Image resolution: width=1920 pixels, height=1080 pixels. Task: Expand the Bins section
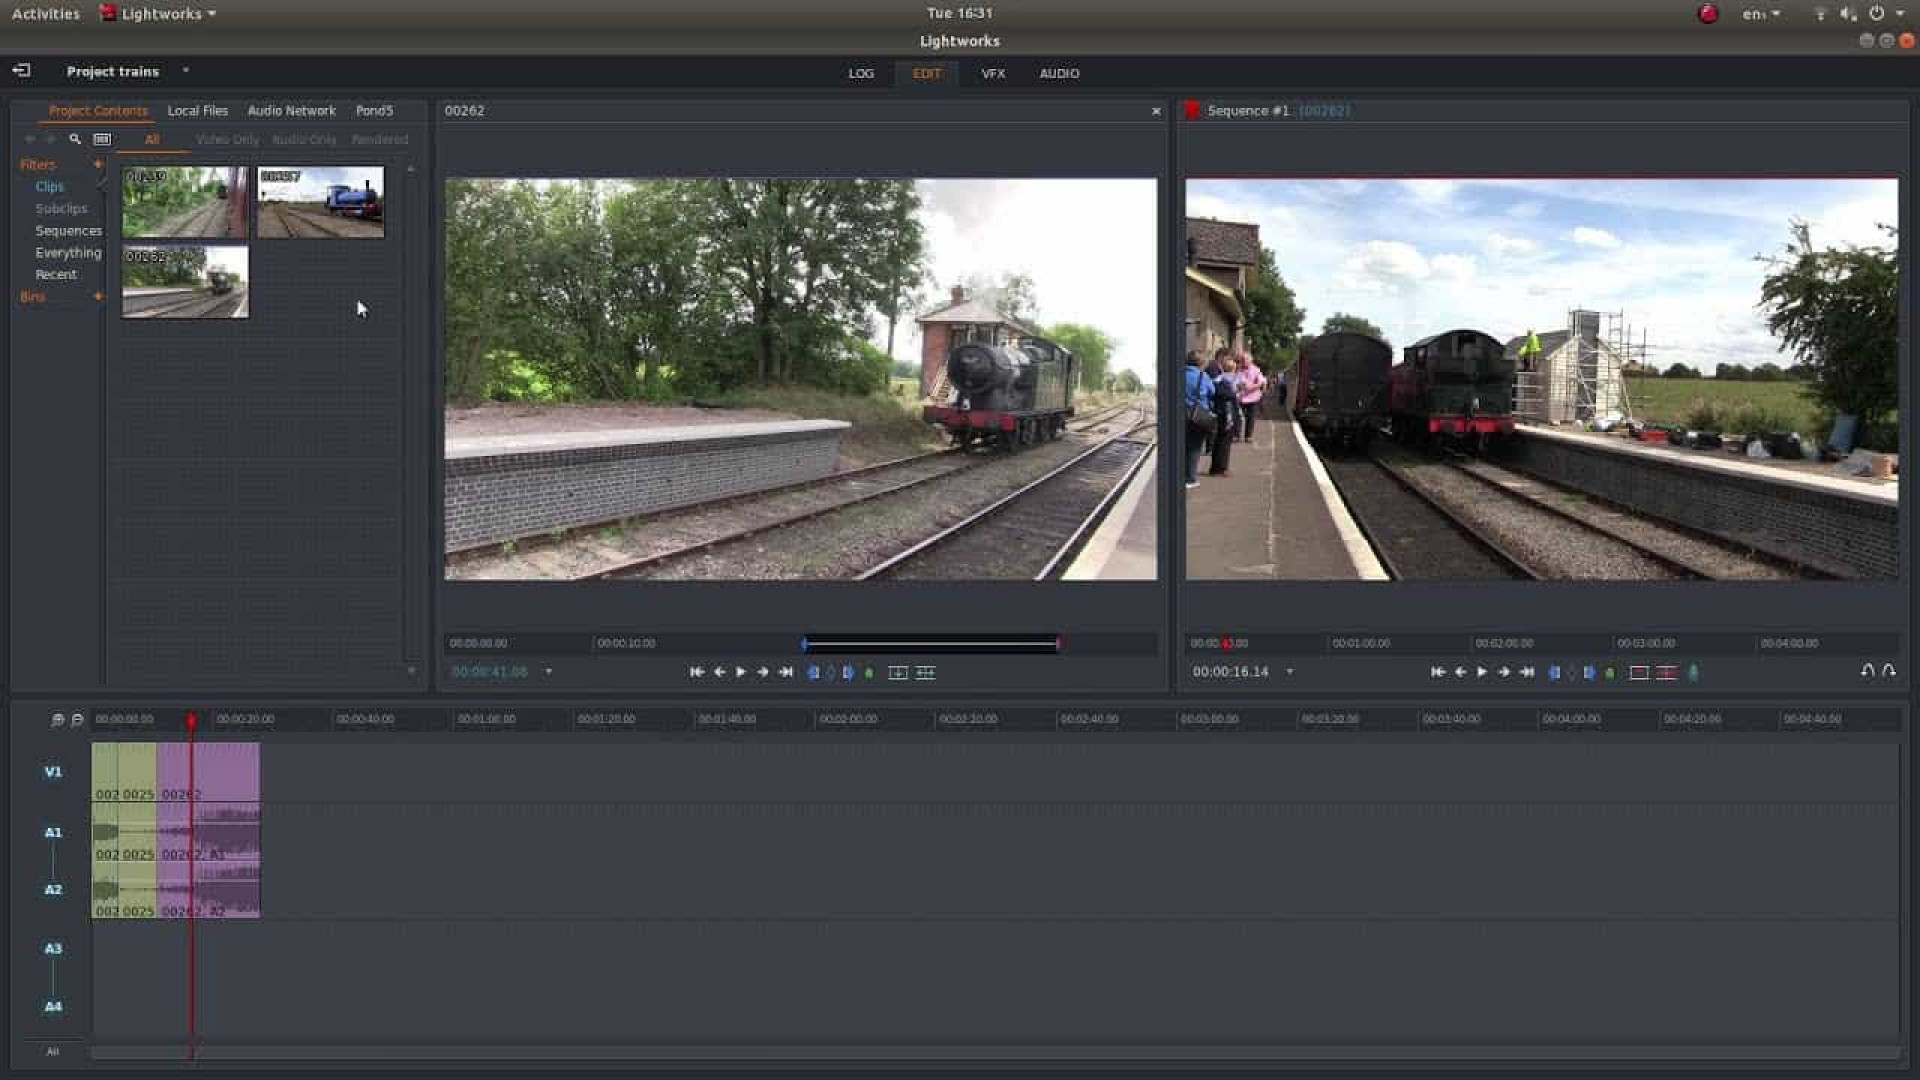97,296
